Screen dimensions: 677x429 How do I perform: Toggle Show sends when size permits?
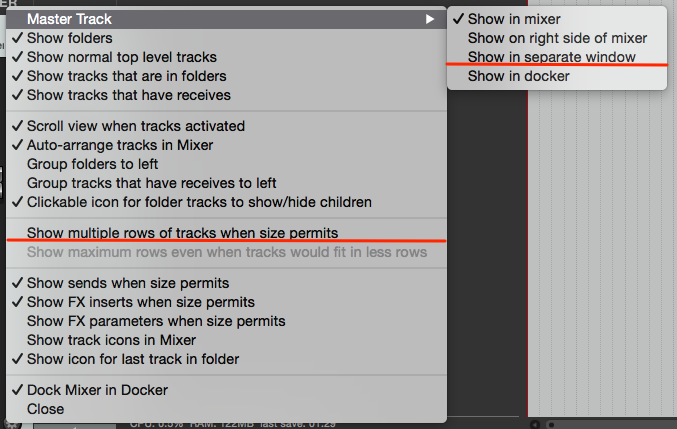point(128,283)
